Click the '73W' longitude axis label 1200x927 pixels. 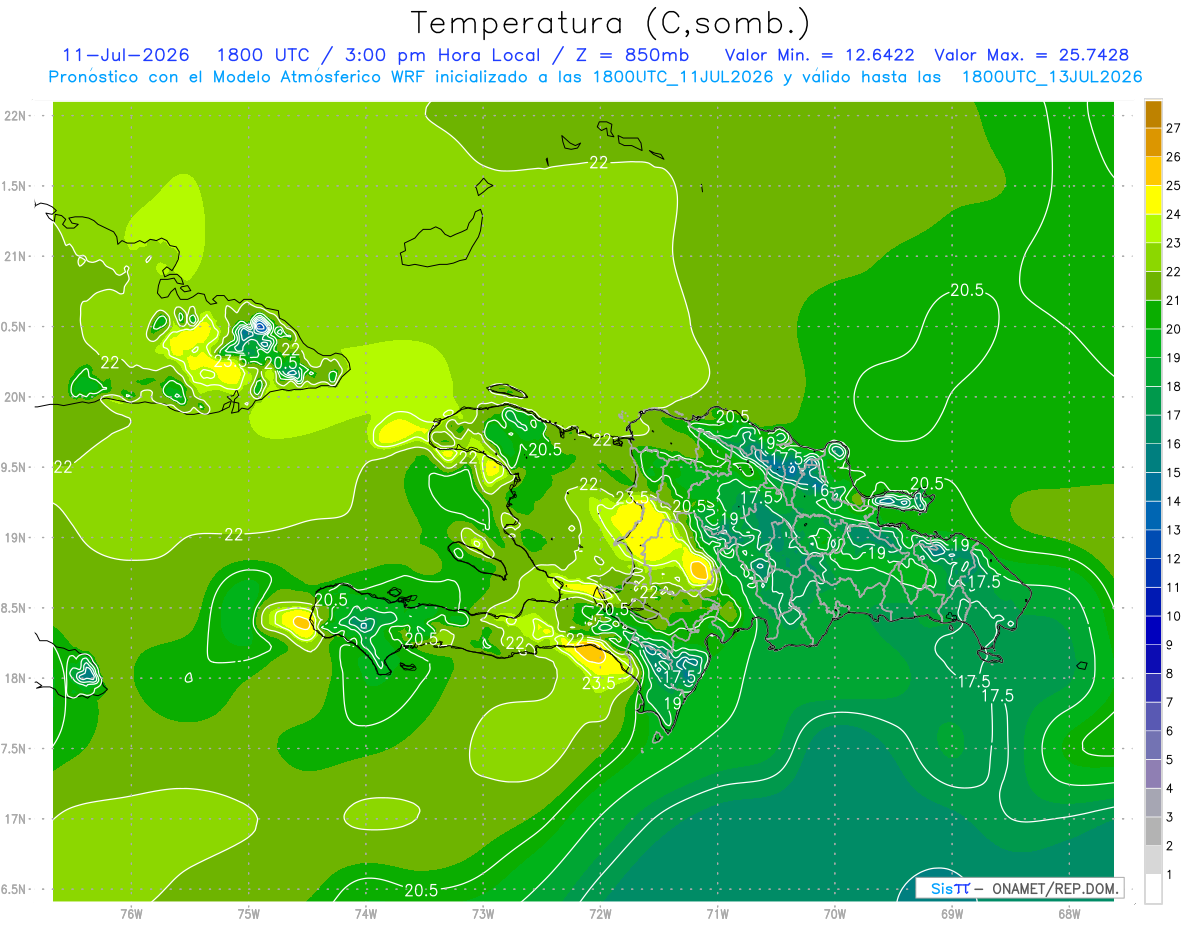pos(483,913)
